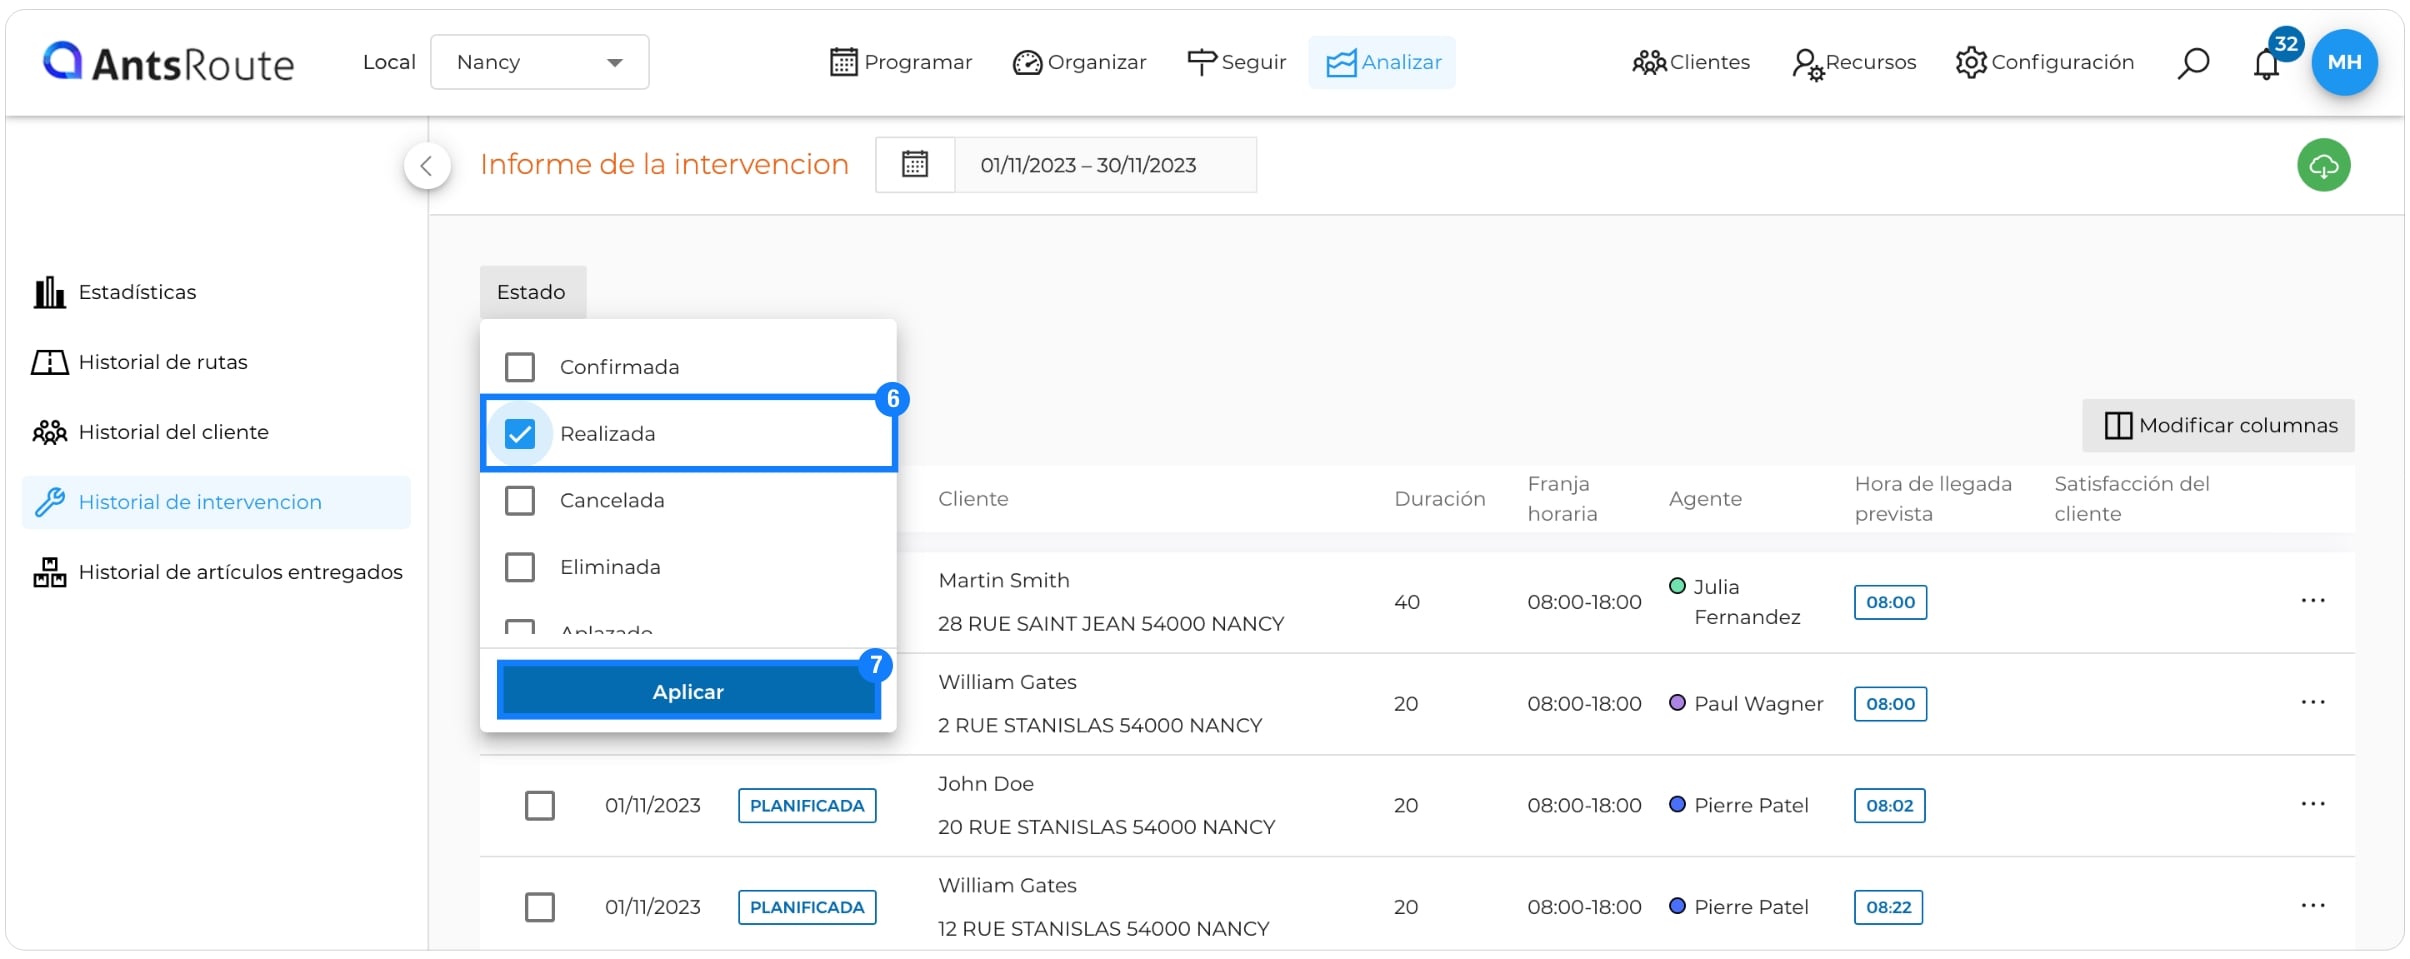Click the Agente column header
Viewport: 2410px width, 959px height.
coord(1705,499)
